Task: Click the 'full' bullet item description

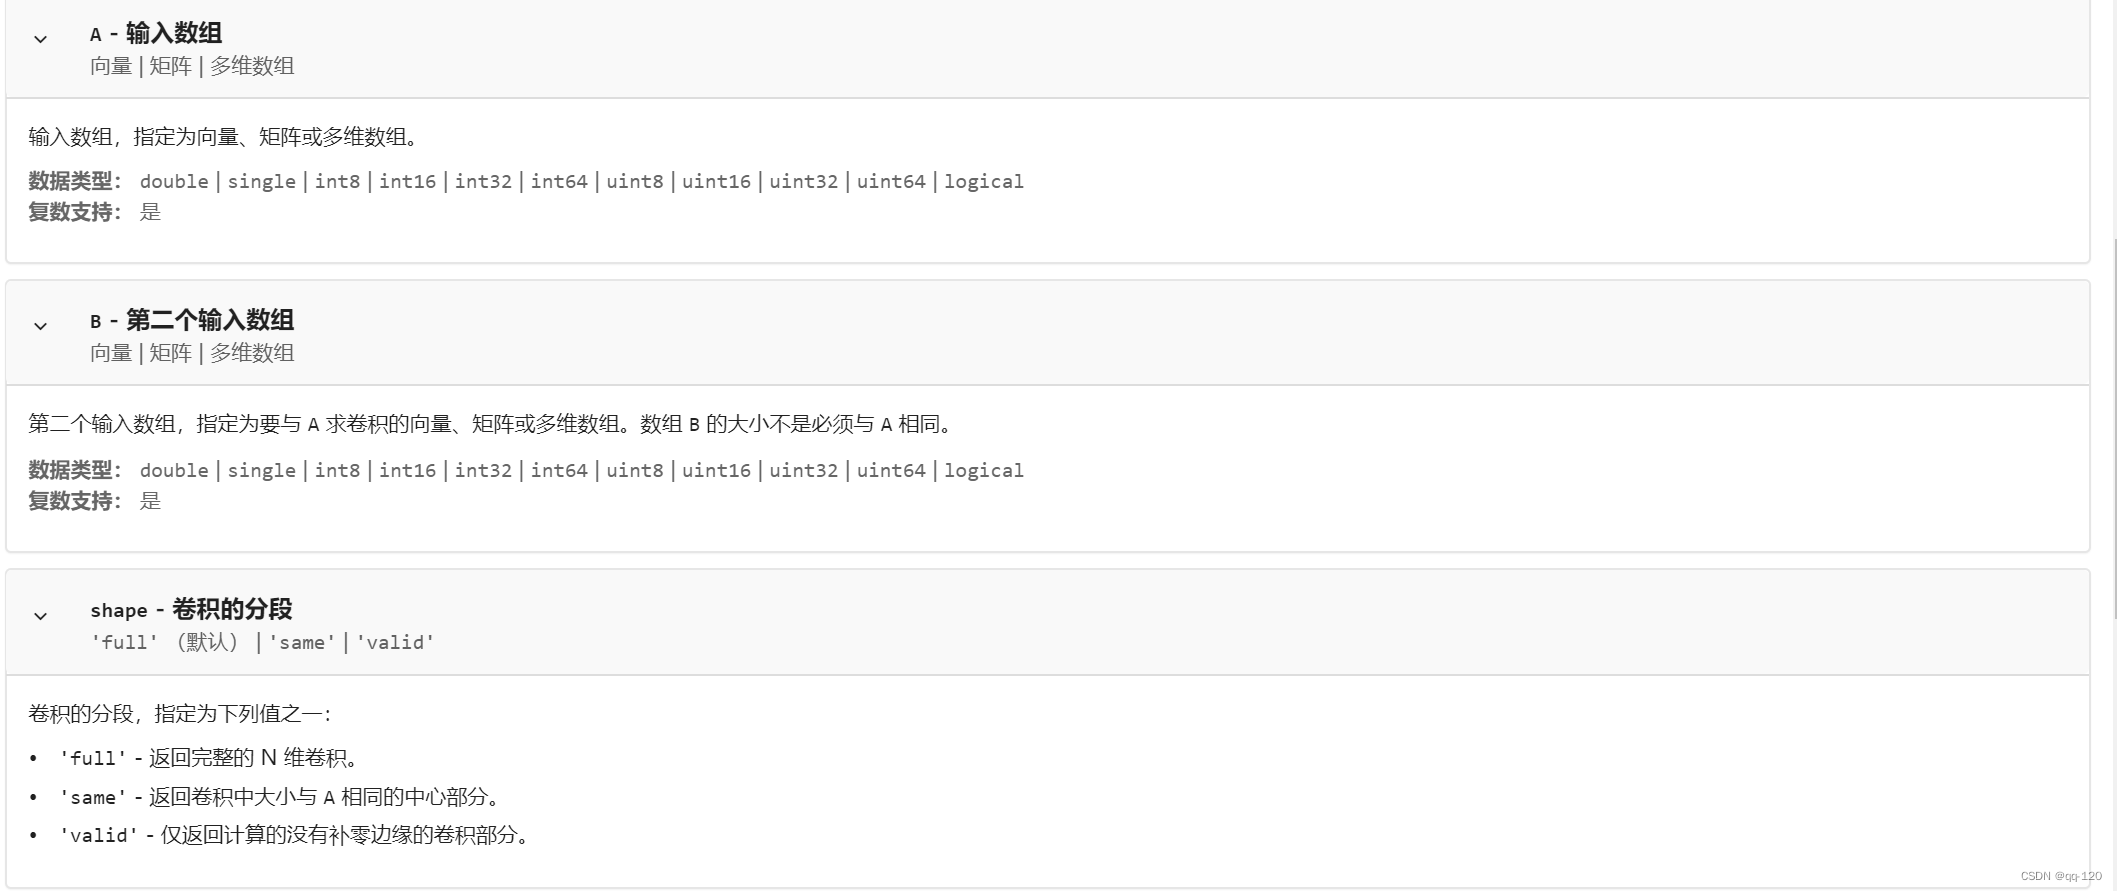Action: (210, 758)
